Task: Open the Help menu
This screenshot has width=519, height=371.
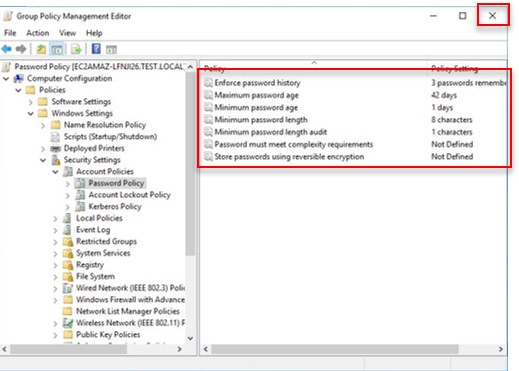Action: click(94, 33)
